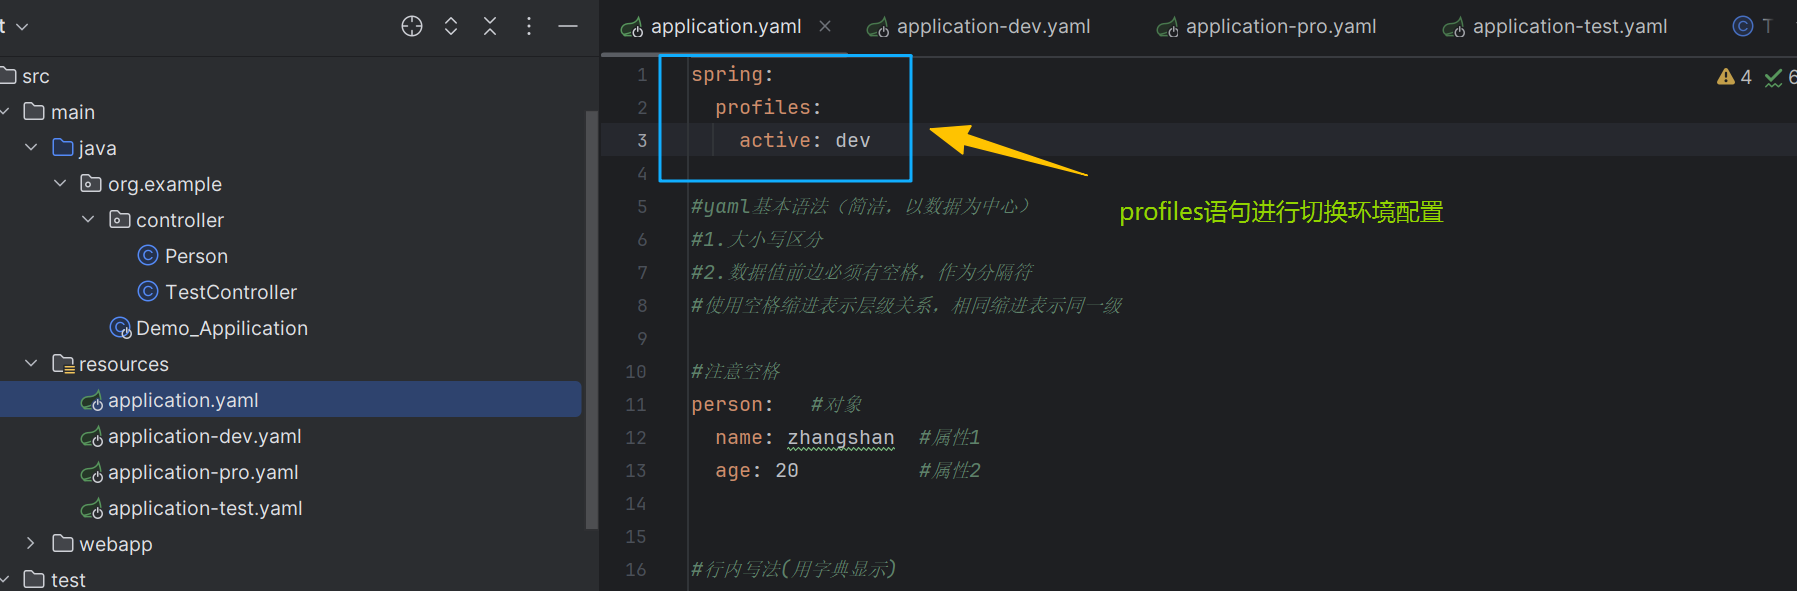Click the 'zhangshan' name value
Viewport: 1797px width, 591px height.
(x=841, y=437)
